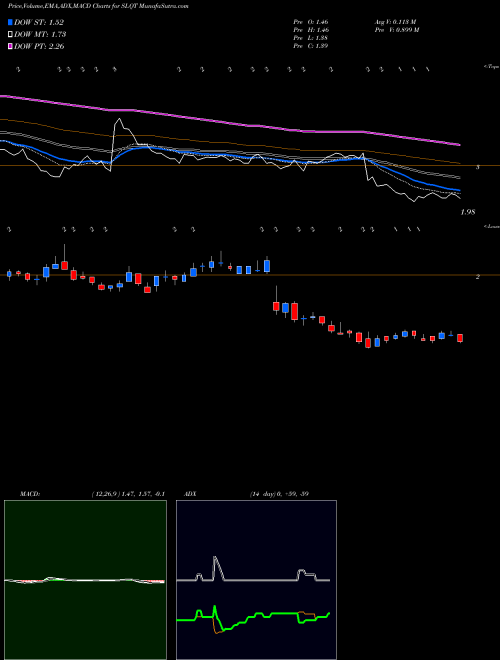Viewport: 500px width, 660px height.
Task: Select the DOW PT: 2.26 label
Action: coord(39,46)
